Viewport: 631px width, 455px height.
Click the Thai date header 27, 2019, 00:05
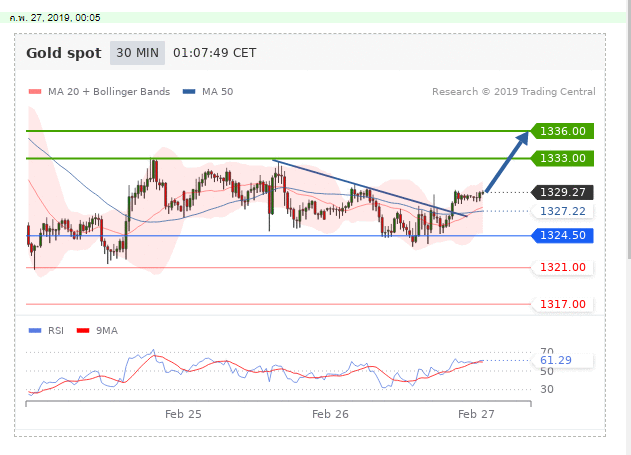pos(55,18)
